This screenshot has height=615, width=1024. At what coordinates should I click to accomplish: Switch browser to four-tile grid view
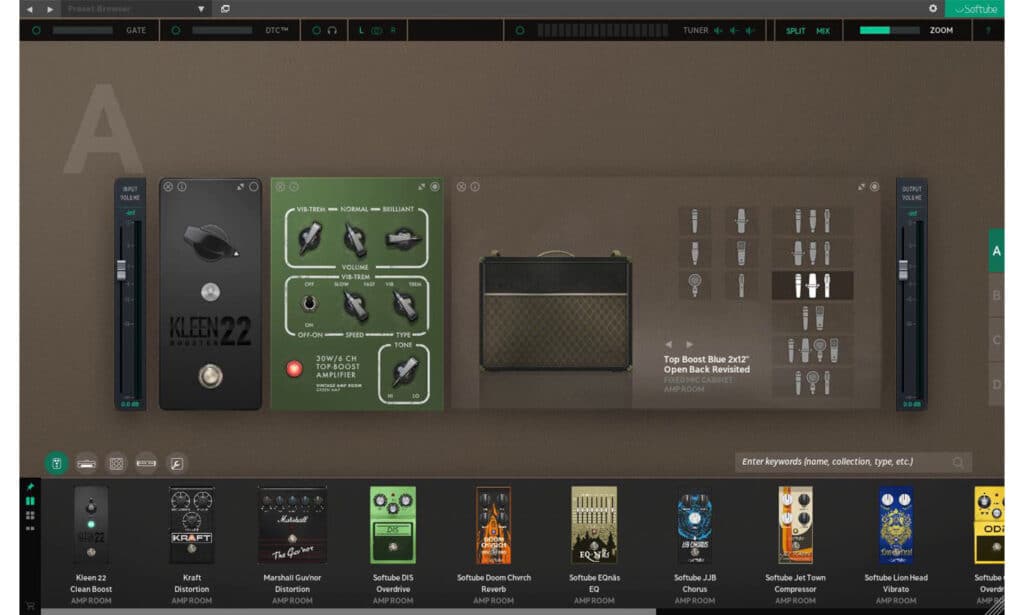coord(30,515)
